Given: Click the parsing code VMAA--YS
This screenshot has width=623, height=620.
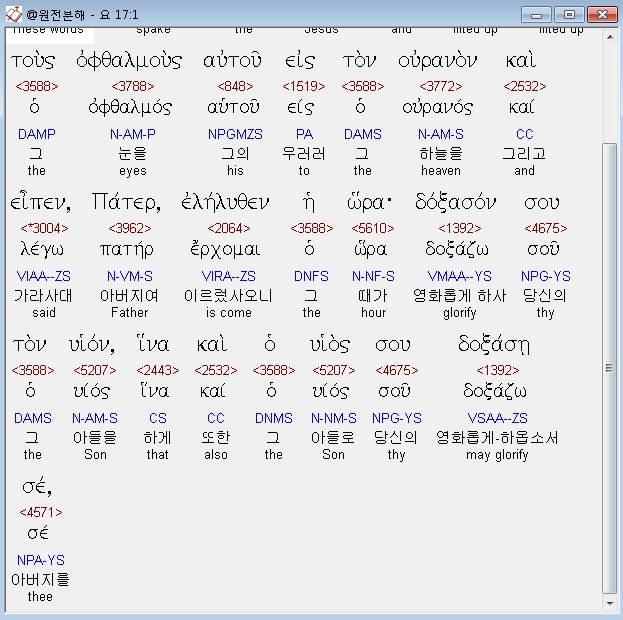Looking at the screenshot, I should coord(460,276).
